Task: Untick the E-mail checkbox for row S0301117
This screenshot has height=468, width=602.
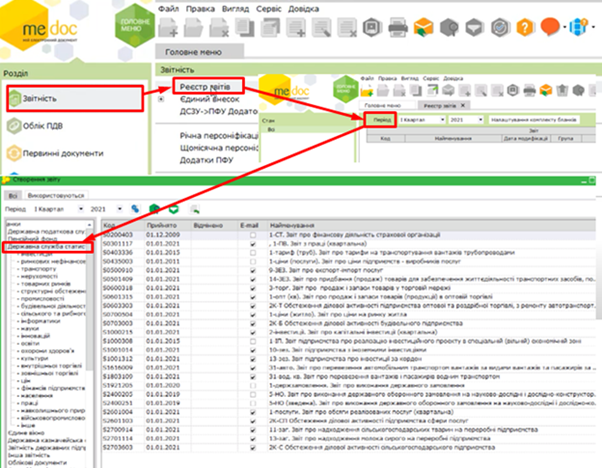Action: (253, 244)
